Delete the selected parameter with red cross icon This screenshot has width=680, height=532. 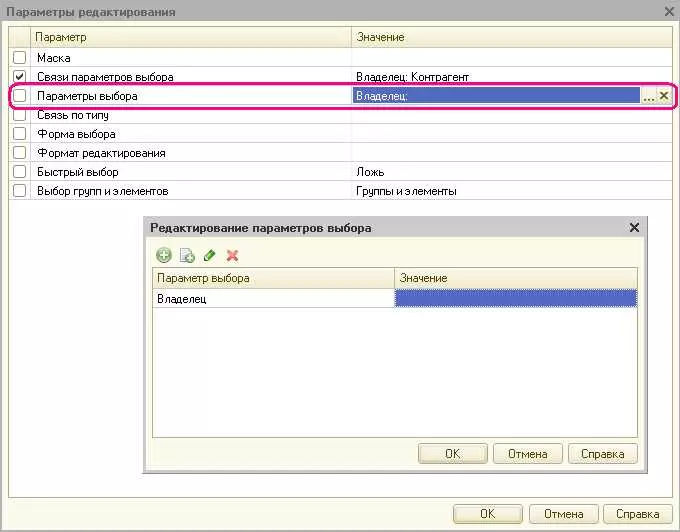(232, 255)
